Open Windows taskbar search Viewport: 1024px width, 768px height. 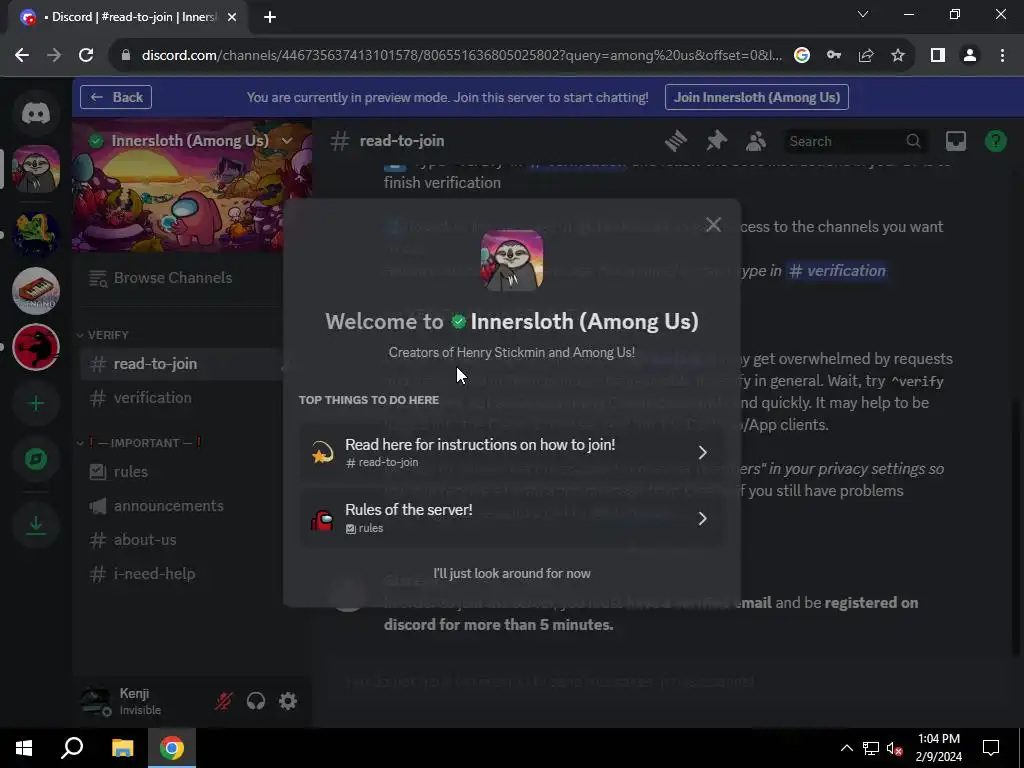point(72,748)
